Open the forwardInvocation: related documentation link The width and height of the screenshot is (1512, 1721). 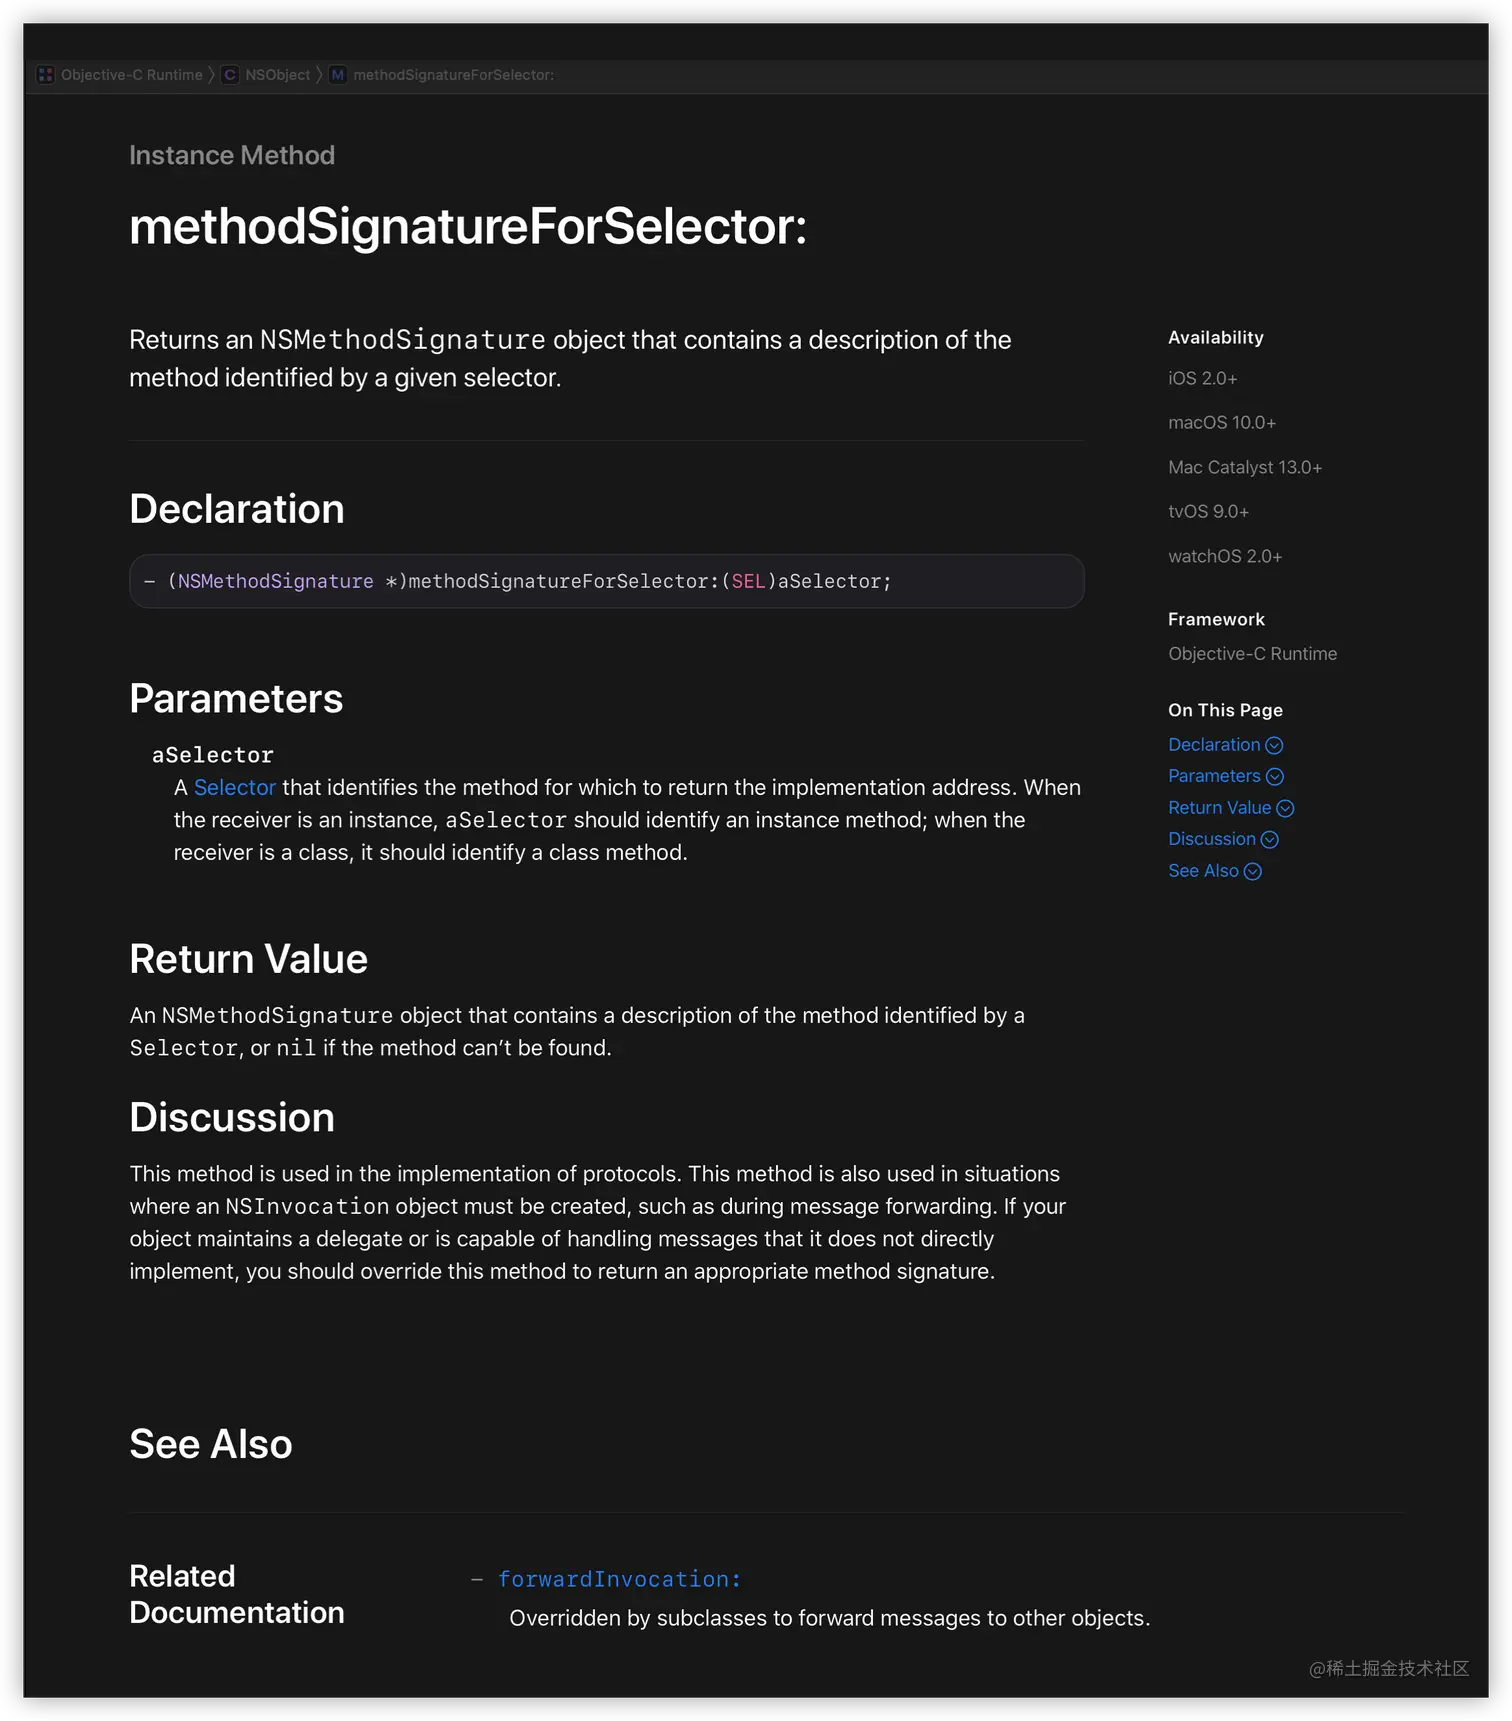click(618, 1578)
